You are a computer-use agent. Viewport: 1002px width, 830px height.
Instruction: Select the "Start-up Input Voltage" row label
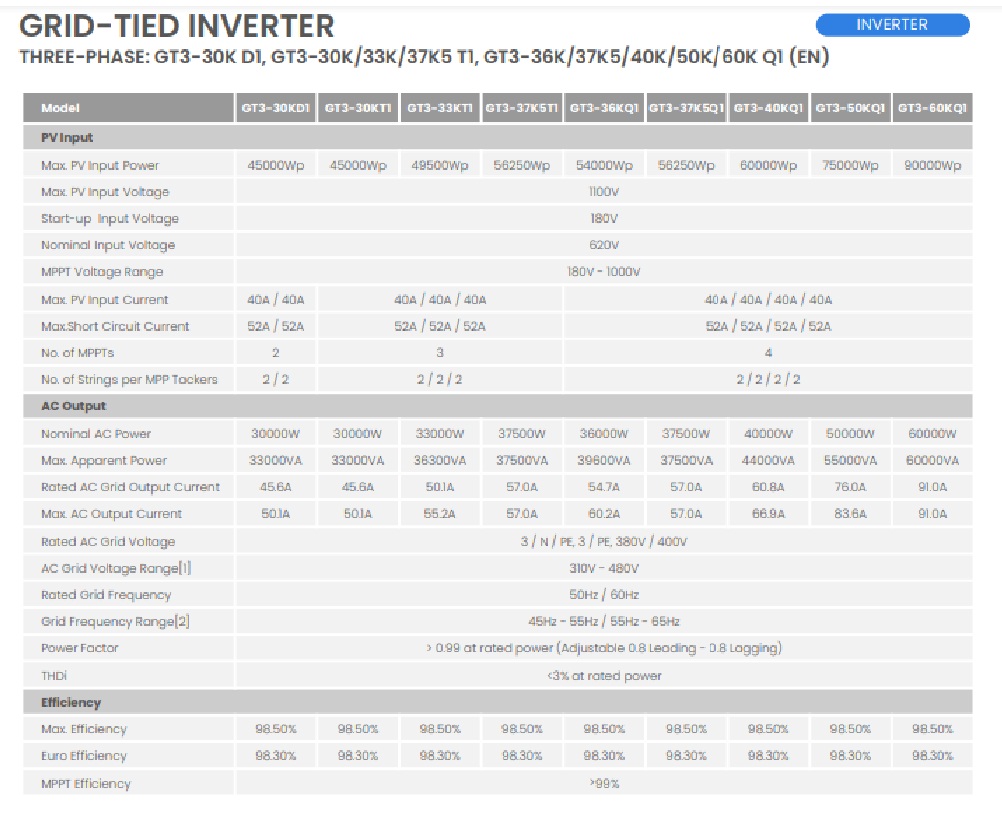coord(110,219)
